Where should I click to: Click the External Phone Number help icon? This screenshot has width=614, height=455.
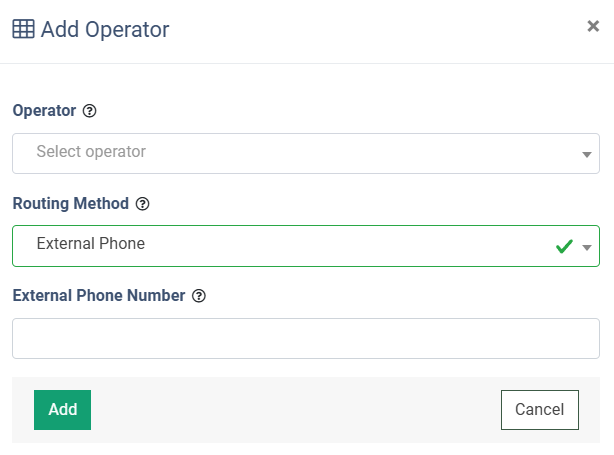pos(199,296)
